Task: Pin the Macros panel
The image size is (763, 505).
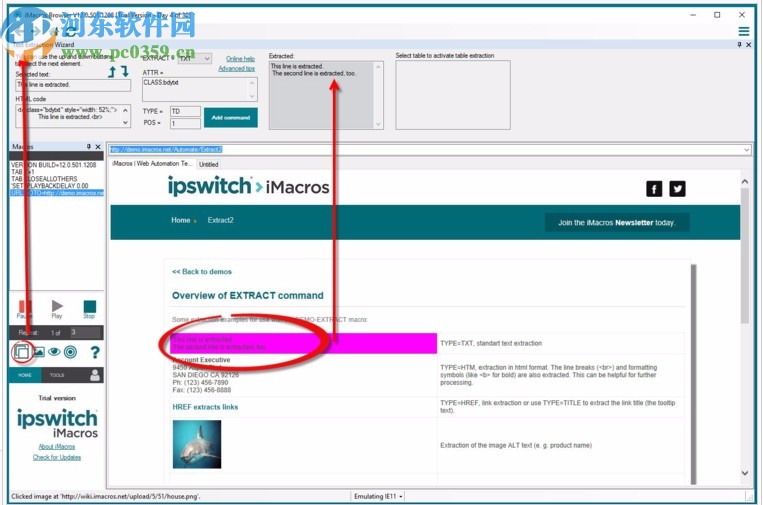Action: tap(89, 146)
